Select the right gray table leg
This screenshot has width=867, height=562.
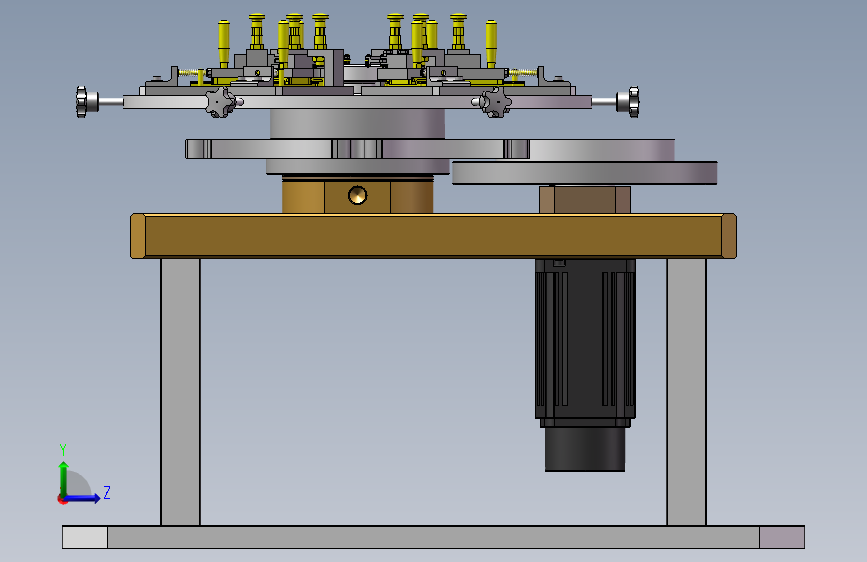[686, 392]
